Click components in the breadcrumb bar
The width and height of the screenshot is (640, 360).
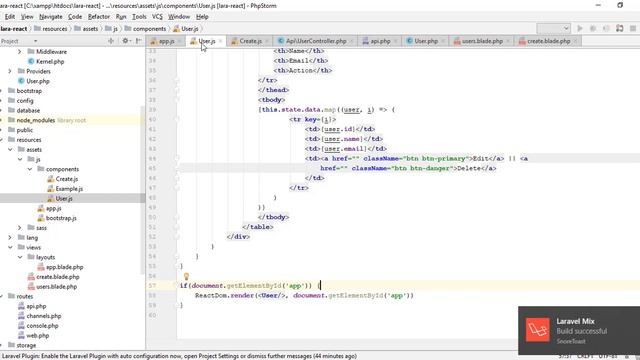coord(145,29)
